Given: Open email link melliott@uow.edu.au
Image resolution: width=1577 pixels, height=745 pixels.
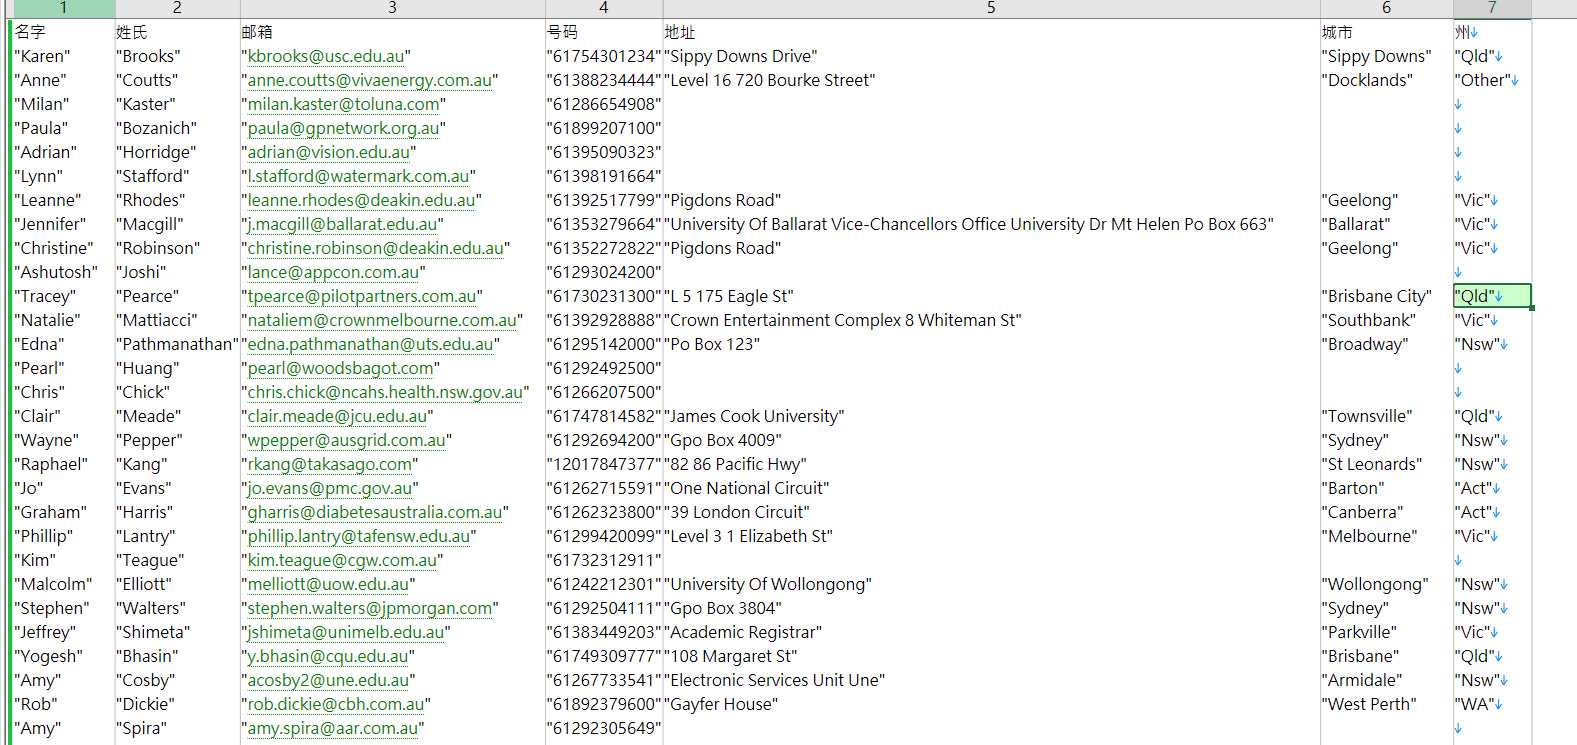Looking at the screenshot, I should coord(328,584).
